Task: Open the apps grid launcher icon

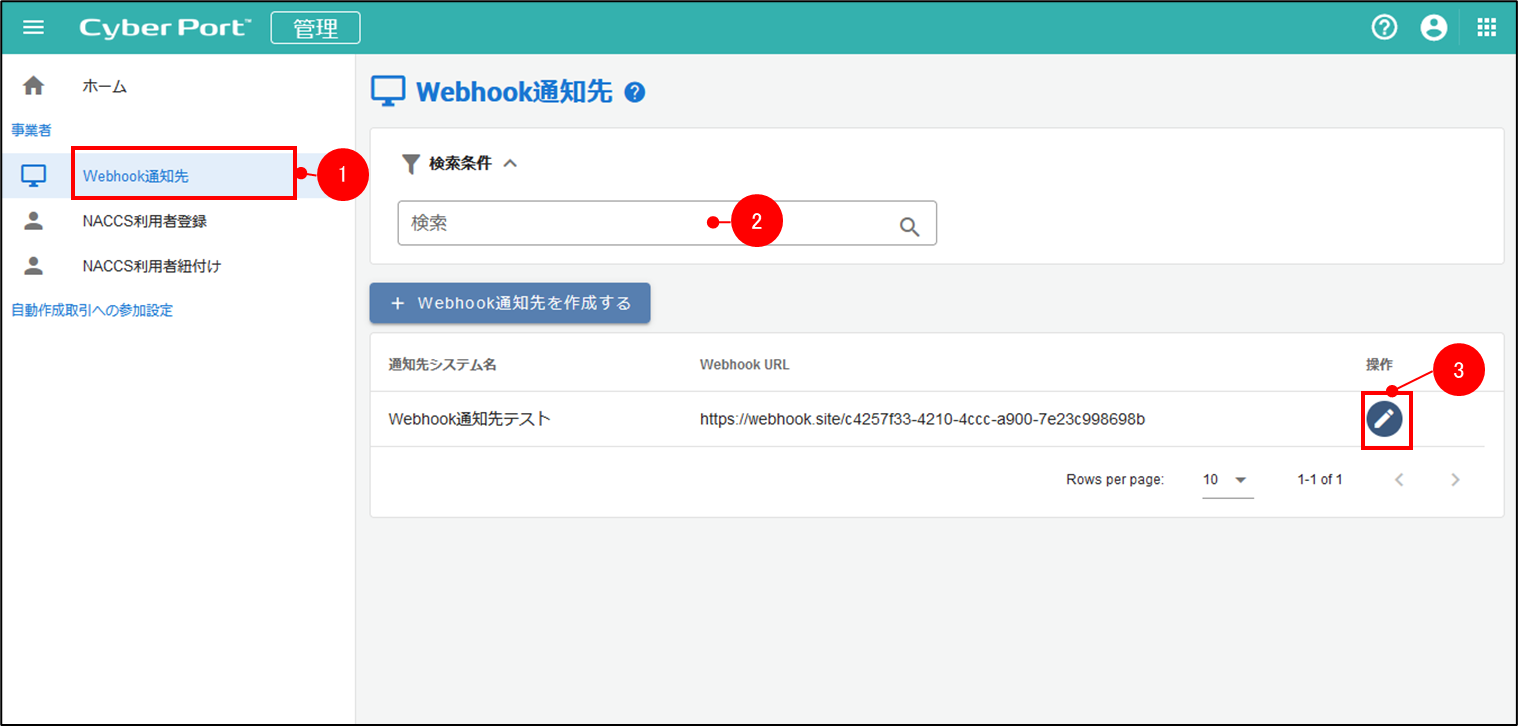Action: [1486, 27]
